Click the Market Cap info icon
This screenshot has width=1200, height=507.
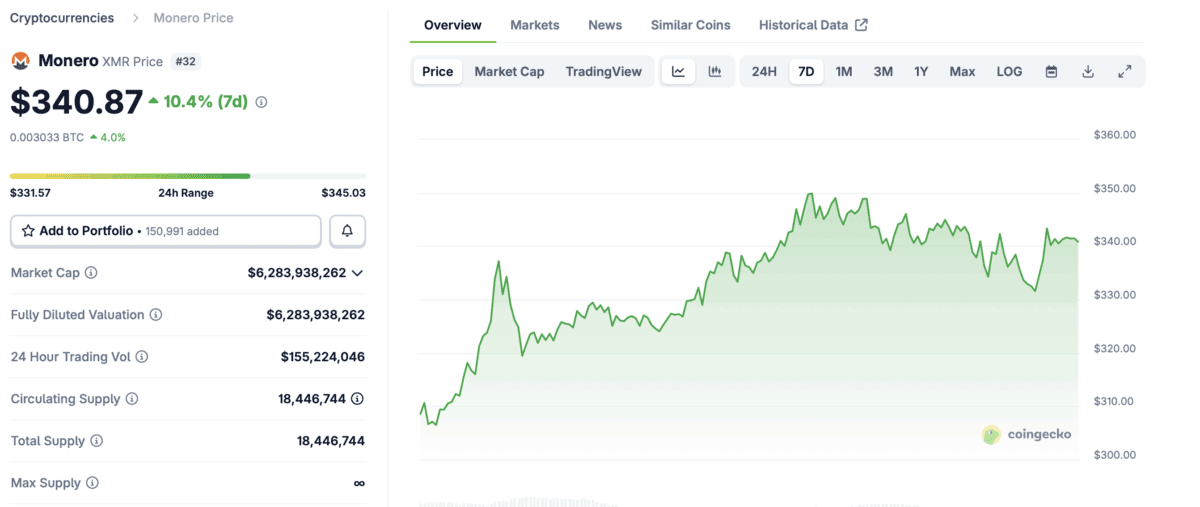tap(91, 273)
